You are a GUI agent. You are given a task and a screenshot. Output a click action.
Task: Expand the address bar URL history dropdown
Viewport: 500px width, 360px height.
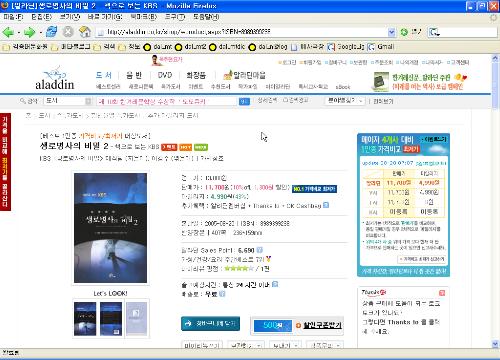pos(392,32)
